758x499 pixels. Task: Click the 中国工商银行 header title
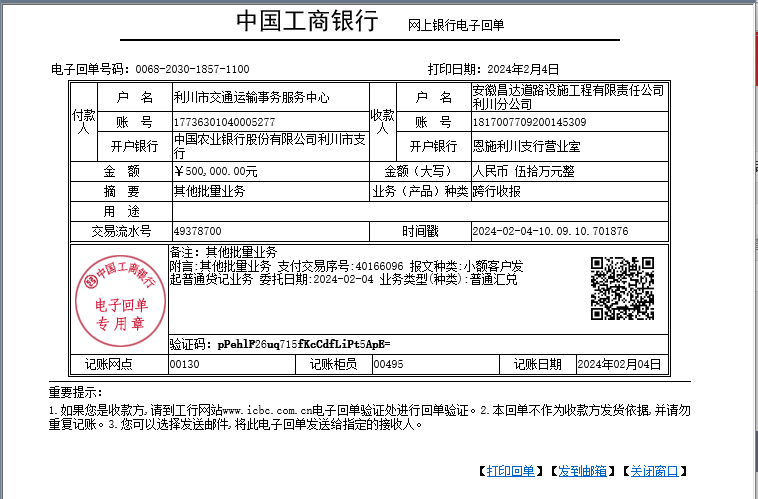coord(306,22)
